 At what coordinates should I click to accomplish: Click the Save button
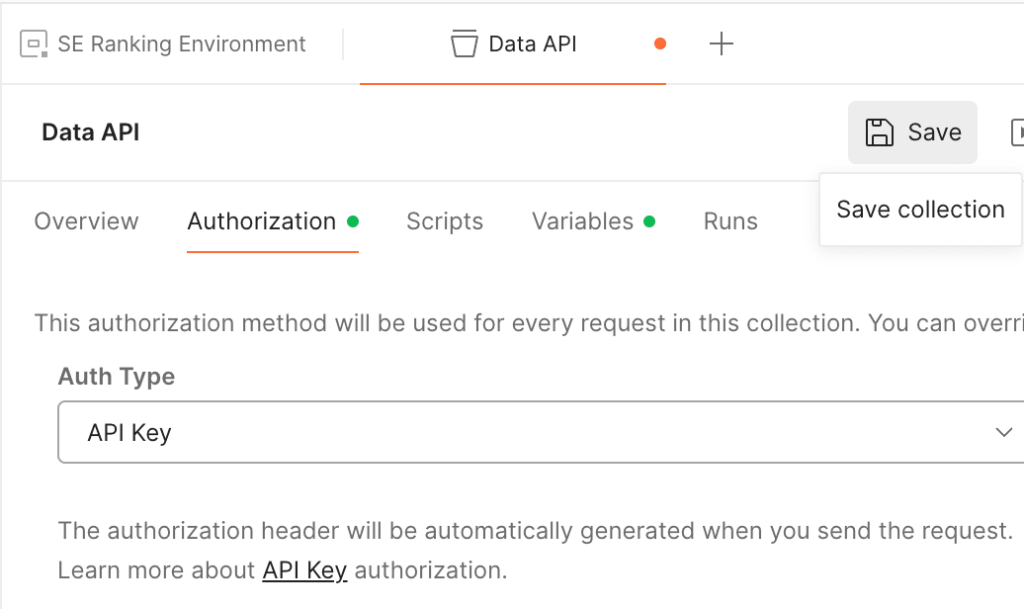pos(912,133)
